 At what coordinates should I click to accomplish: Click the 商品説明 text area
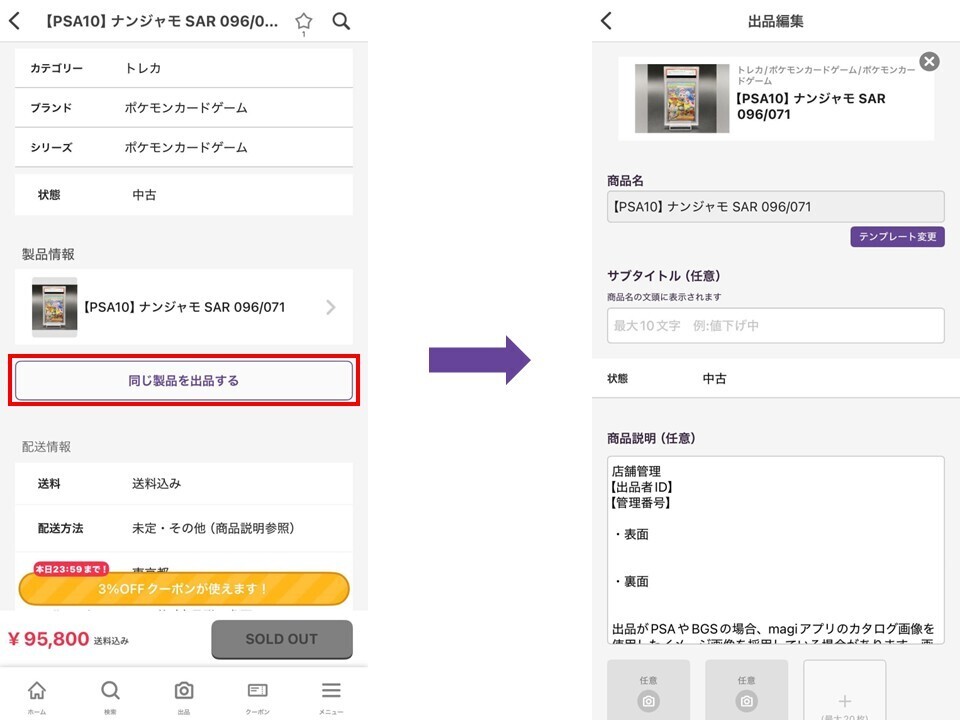775,550
